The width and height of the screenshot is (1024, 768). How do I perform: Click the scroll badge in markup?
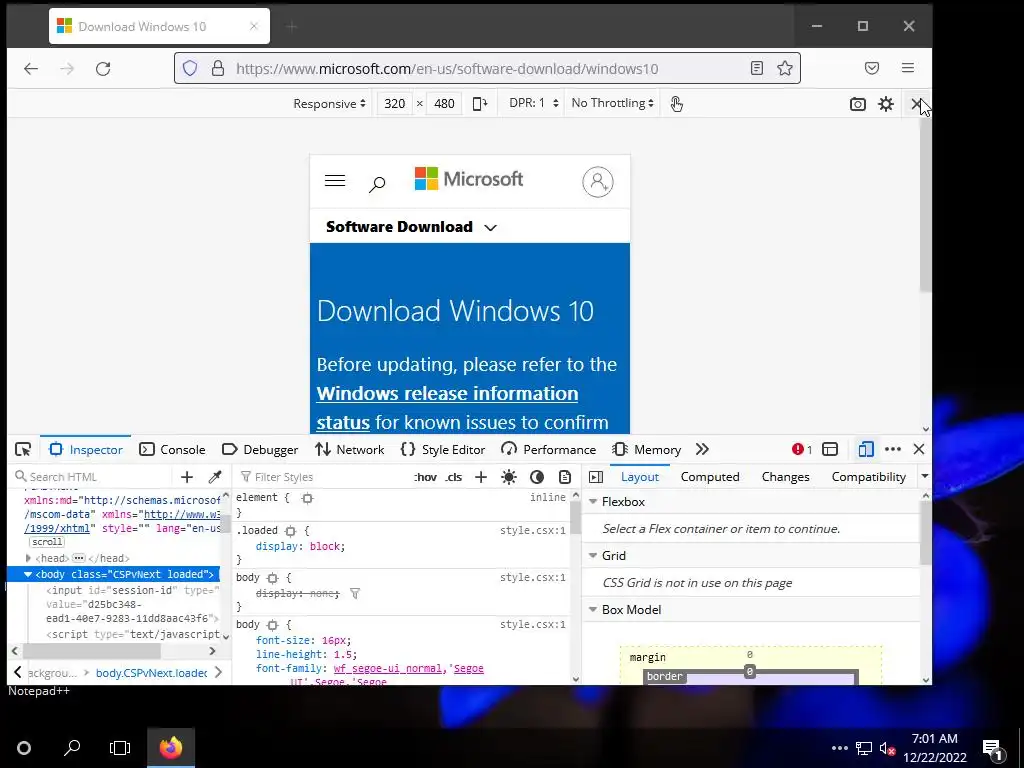coord(47,542)
